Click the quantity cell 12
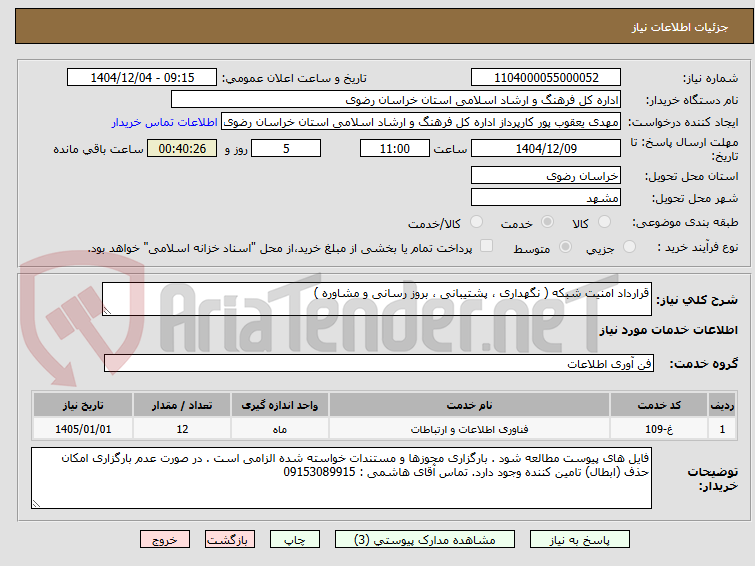The width and height of the screenshot is (755, 566). (182, 429)
